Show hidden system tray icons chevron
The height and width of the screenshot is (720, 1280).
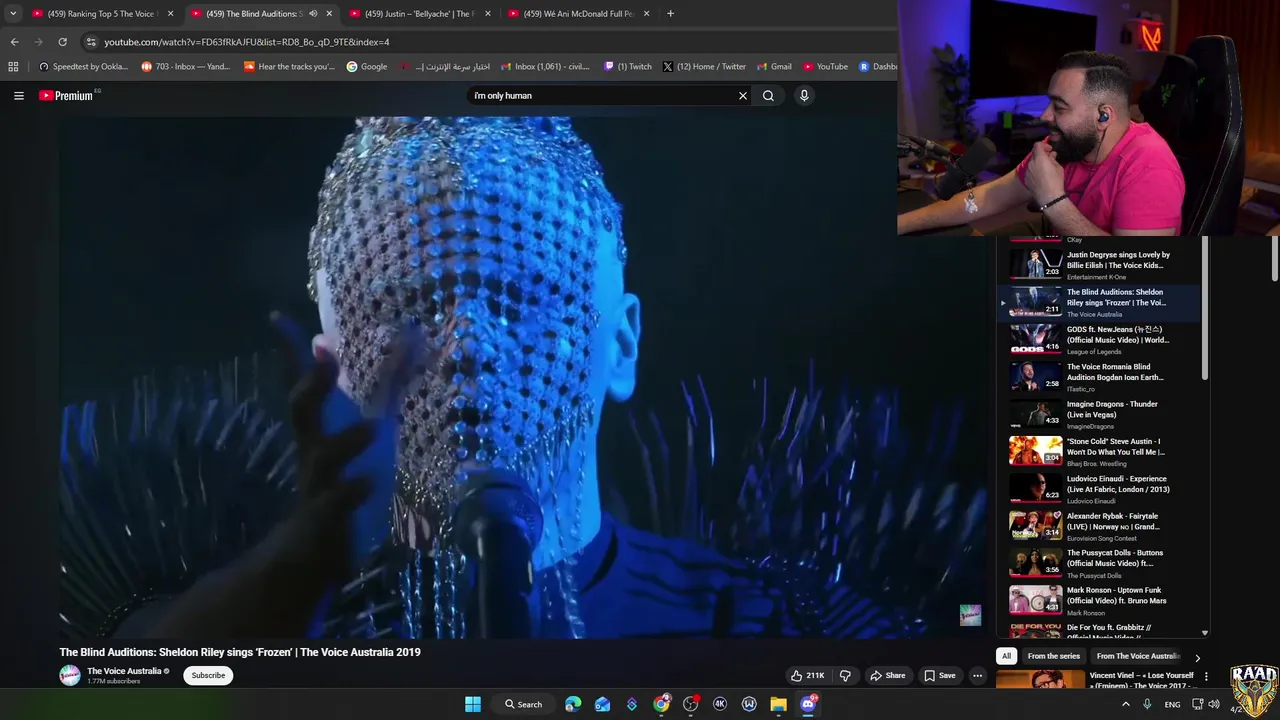click(x=1125, y=704)
